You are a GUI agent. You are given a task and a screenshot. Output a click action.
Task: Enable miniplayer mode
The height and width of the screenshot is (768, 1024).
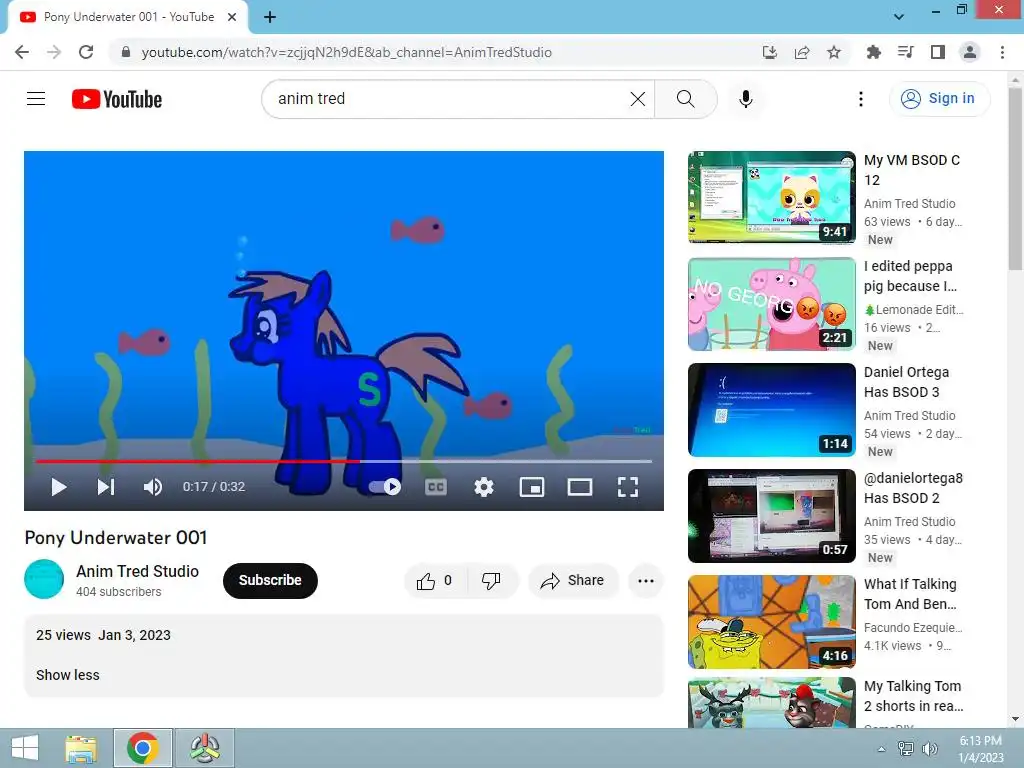532,487
